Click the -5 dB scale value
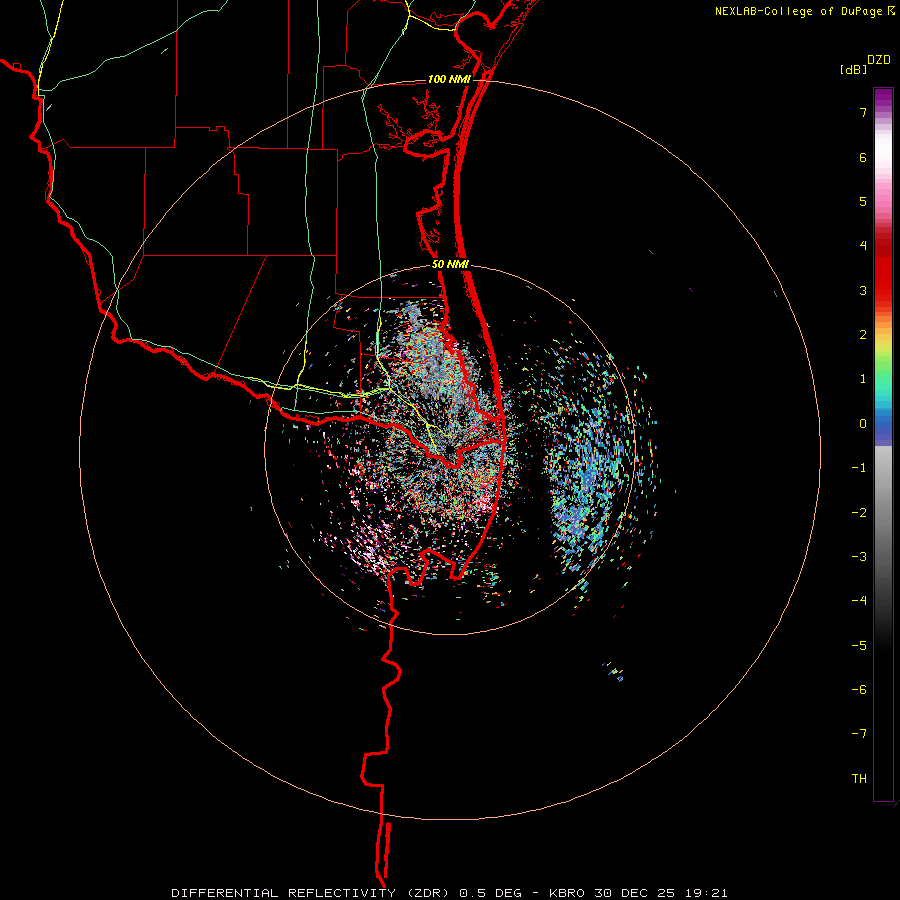Screen dimensions: 900x900 [x=859, y=646]
